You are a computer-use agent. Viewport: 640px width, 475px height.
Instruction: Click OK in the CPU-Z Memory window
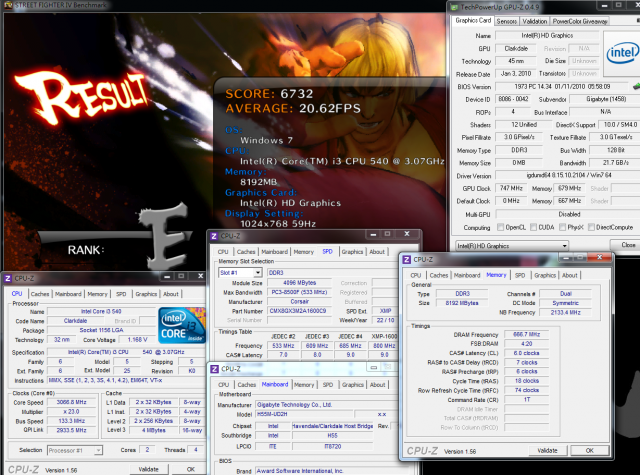point(590,451)
